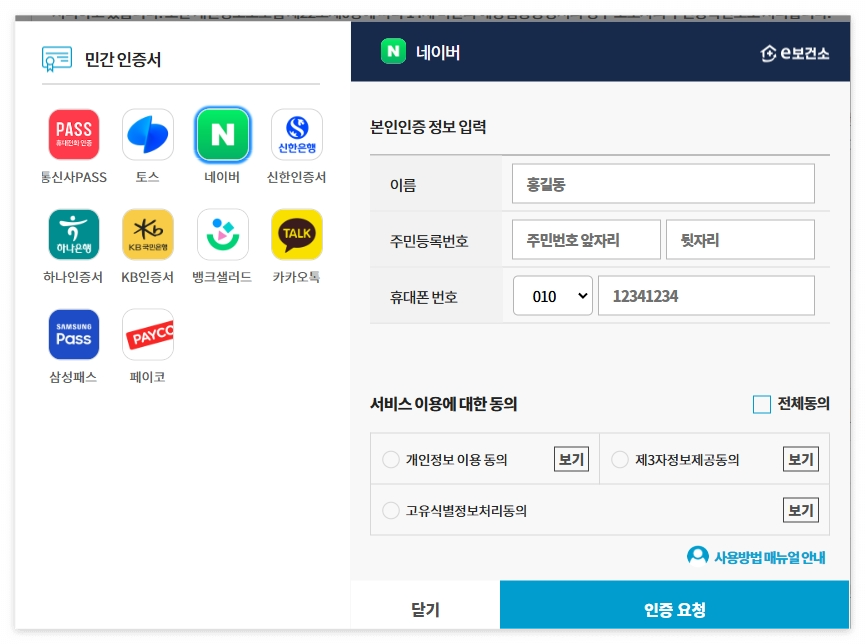The width and height of the screenshot is (866, 644).
Task: Choose the KB인증서 icon
Action: coord(147,234)
